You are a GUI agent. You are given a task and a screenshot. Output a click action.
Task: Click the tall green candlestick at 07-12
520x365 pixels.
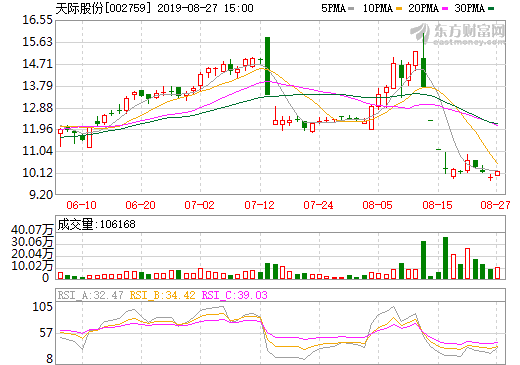(267, 66)
